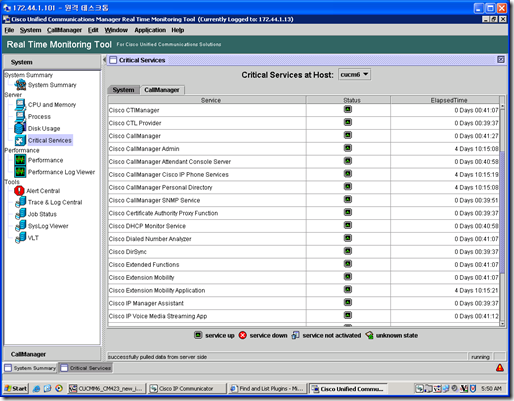Click the VLT tool icon
The width and height of the screenshot is (514, 401).
click(21, 238)
